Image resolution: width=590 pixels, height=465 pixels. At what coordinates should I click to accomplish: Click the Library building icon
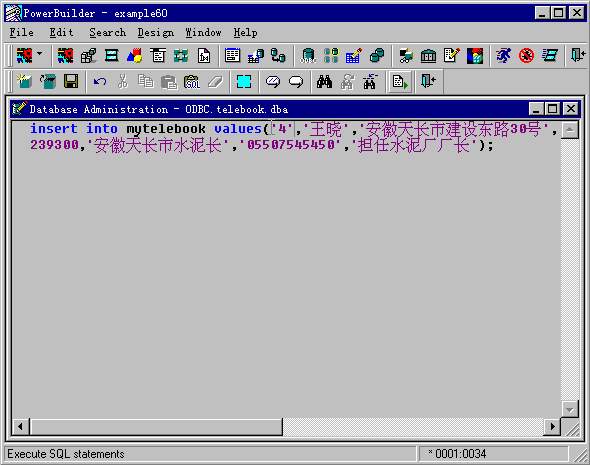click(x=429, y=56)
